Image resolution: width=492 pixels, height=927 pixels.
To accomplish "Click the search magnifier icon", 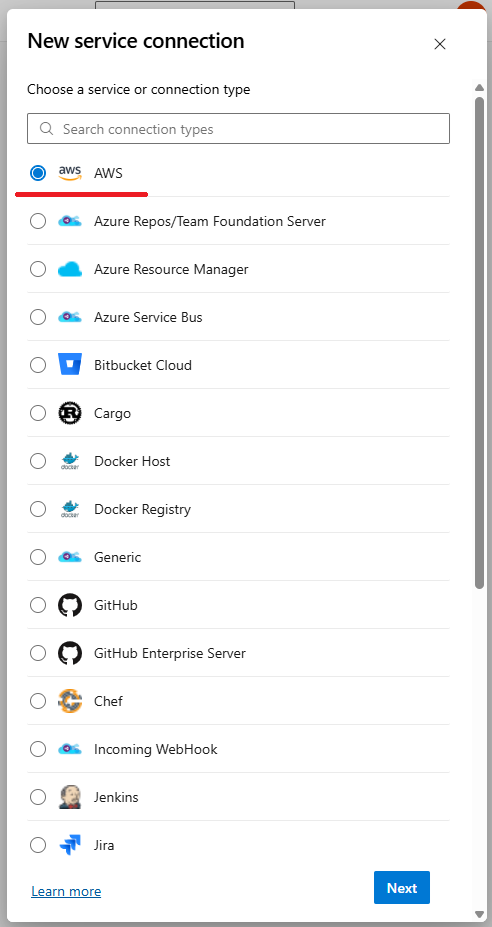I will coord(47,128).
